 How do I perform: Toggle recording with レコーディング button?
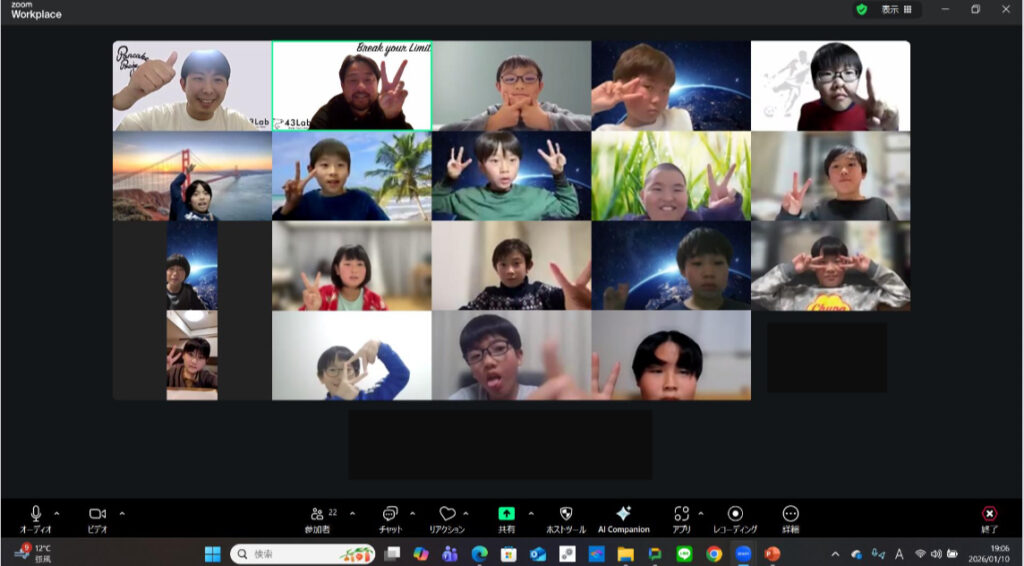pos(735,514)
